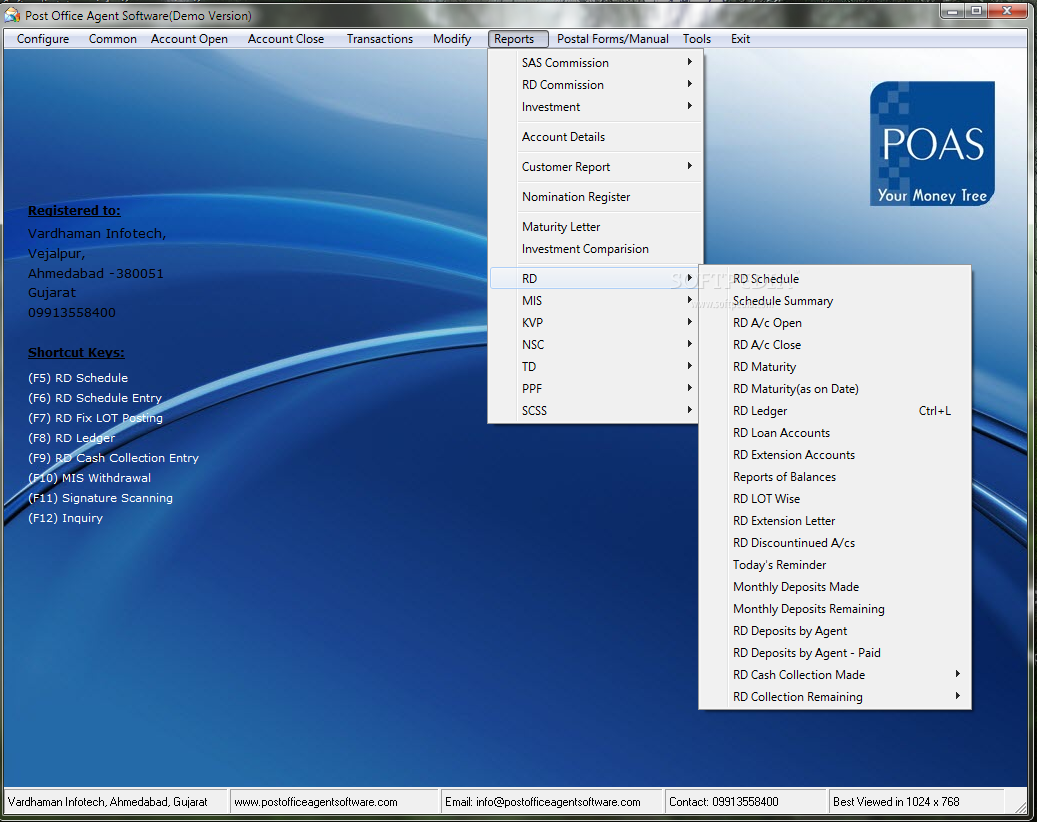The width and height of the screenshot is (1037, 822).
Task: Select RD Extension Accounts
Action: coord(835,454)
